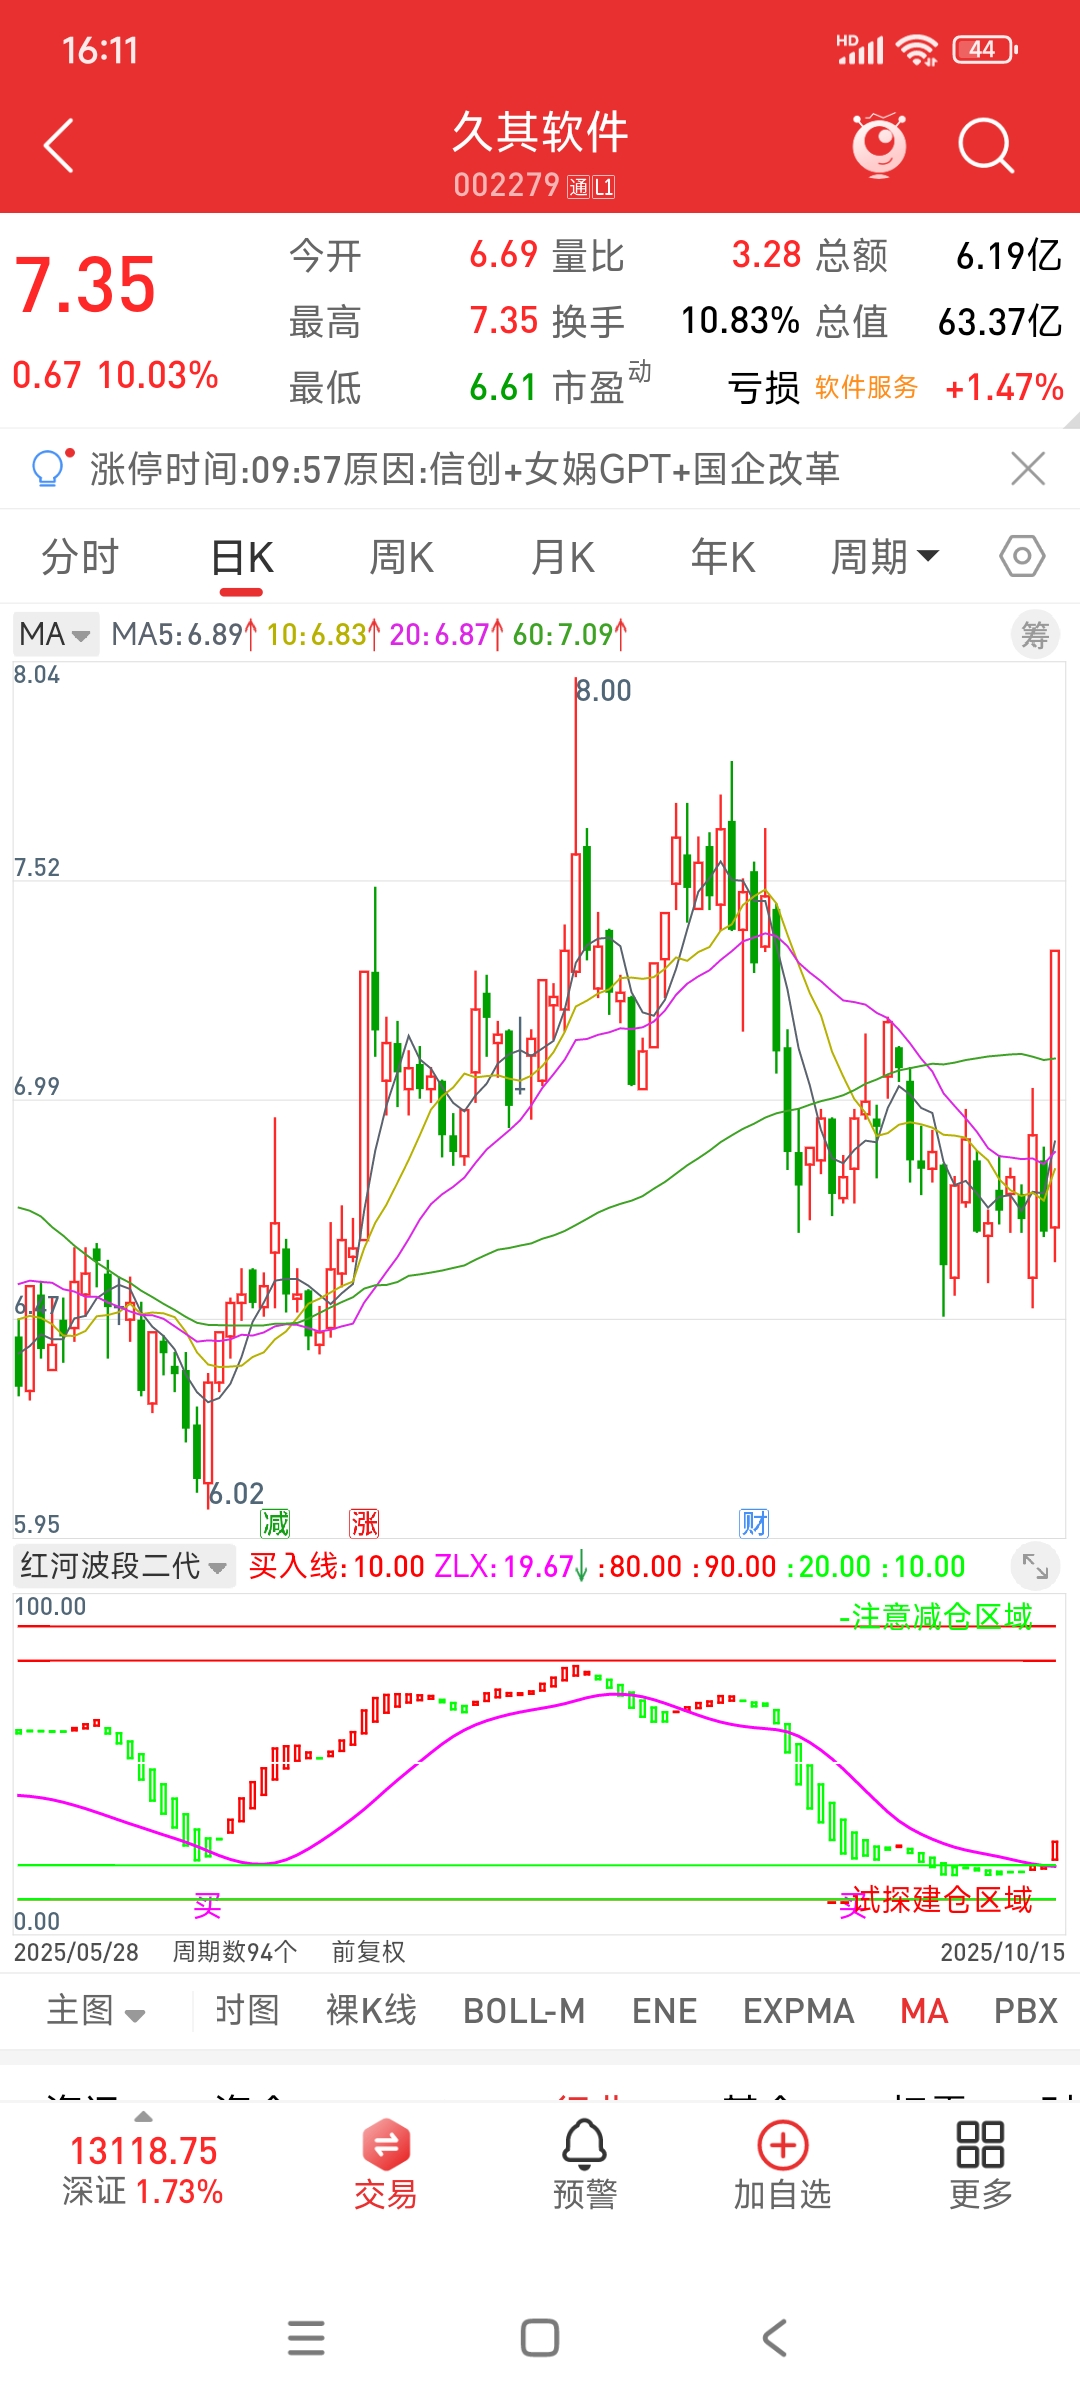
Task: Open 周期 dropdown
Action: coord(885,557)
